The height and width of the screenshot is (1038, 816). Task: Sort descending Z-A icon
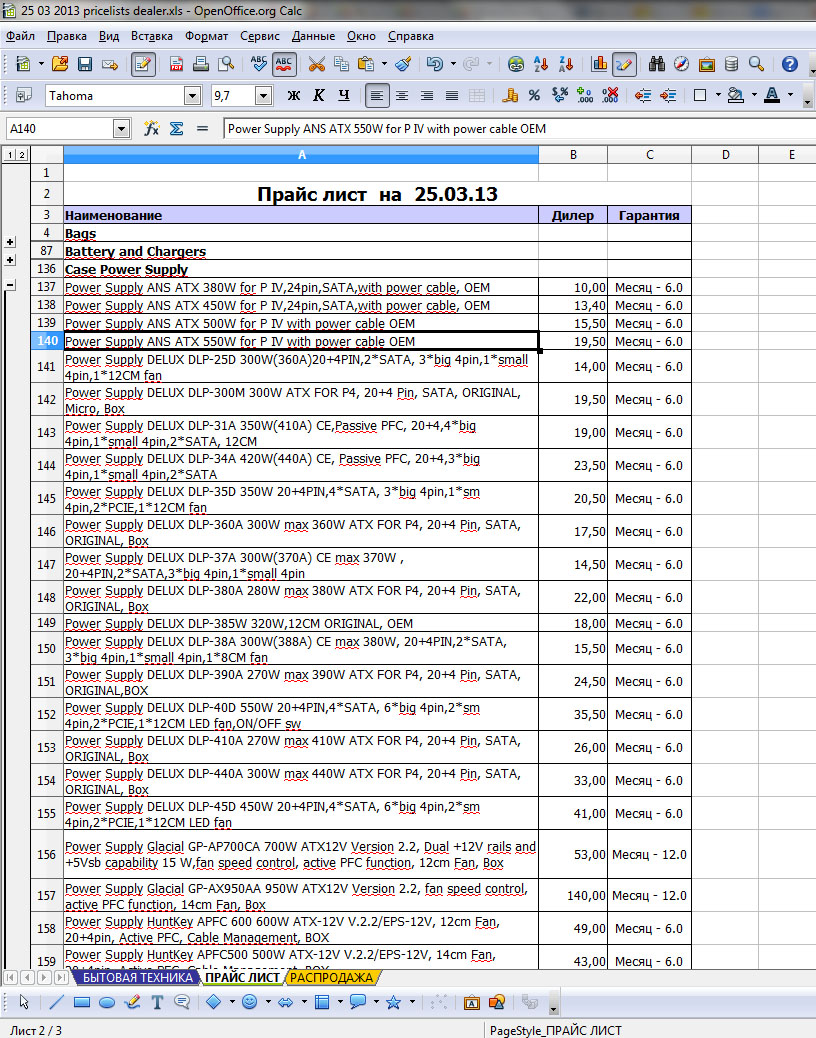(x=566, y=64)
